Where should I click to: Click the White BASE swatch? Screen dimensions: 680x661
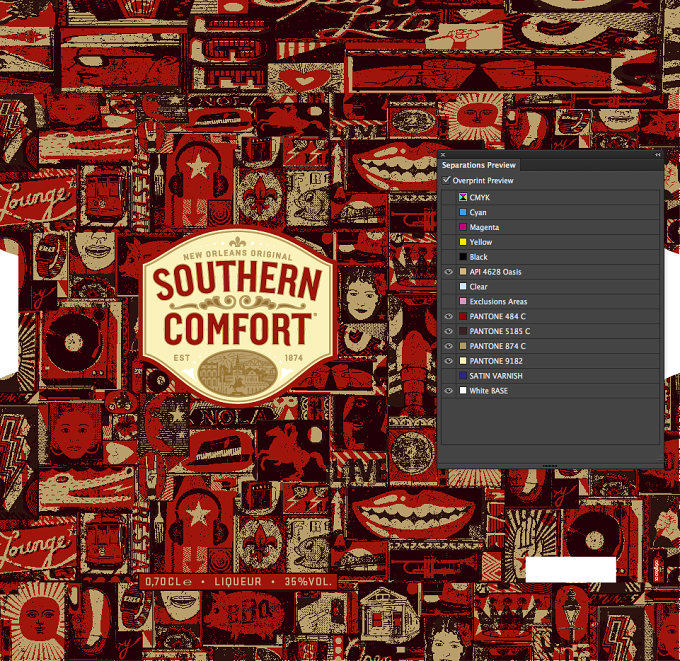click(x=463, y=390)
